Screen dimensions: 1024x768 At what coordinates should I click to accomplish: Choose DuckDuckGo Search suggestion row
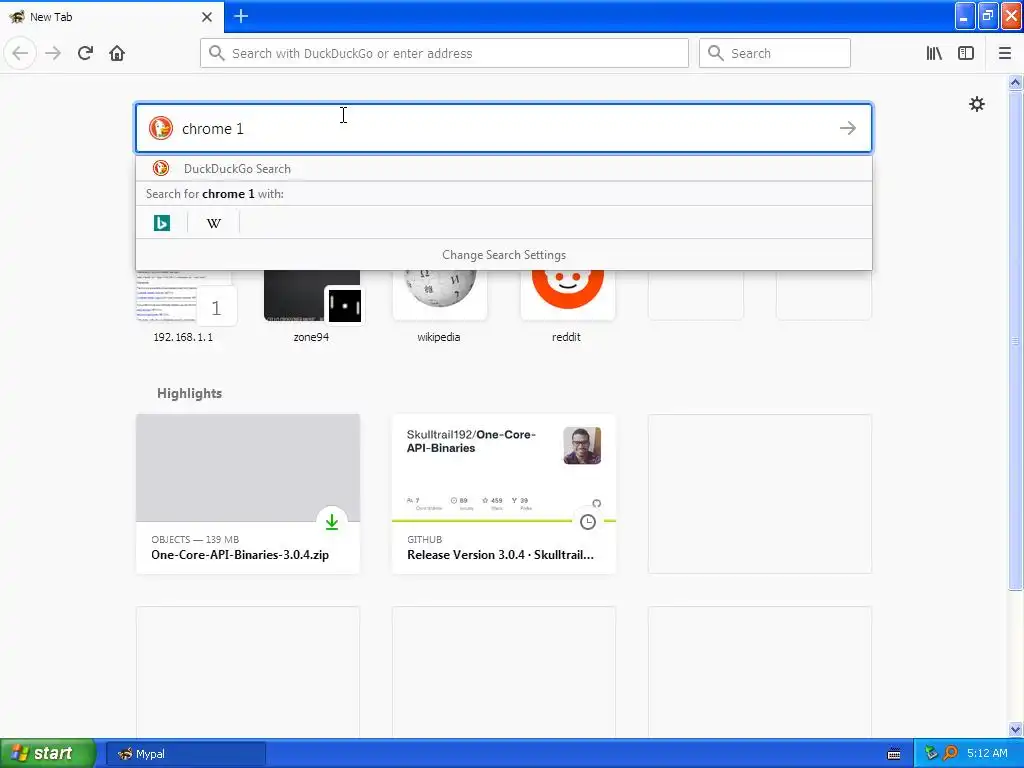coord(504,168)
